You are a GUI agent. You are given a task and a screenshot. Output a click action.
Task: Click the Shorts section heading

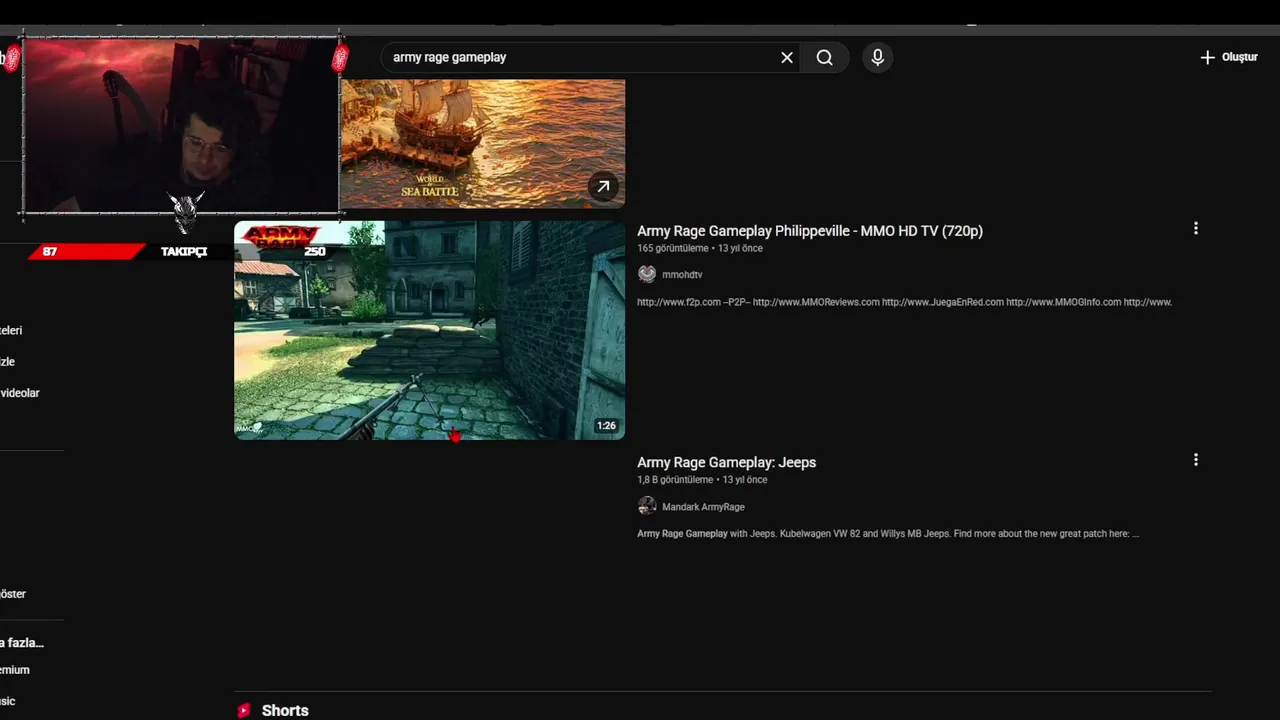tap(285, 710)
